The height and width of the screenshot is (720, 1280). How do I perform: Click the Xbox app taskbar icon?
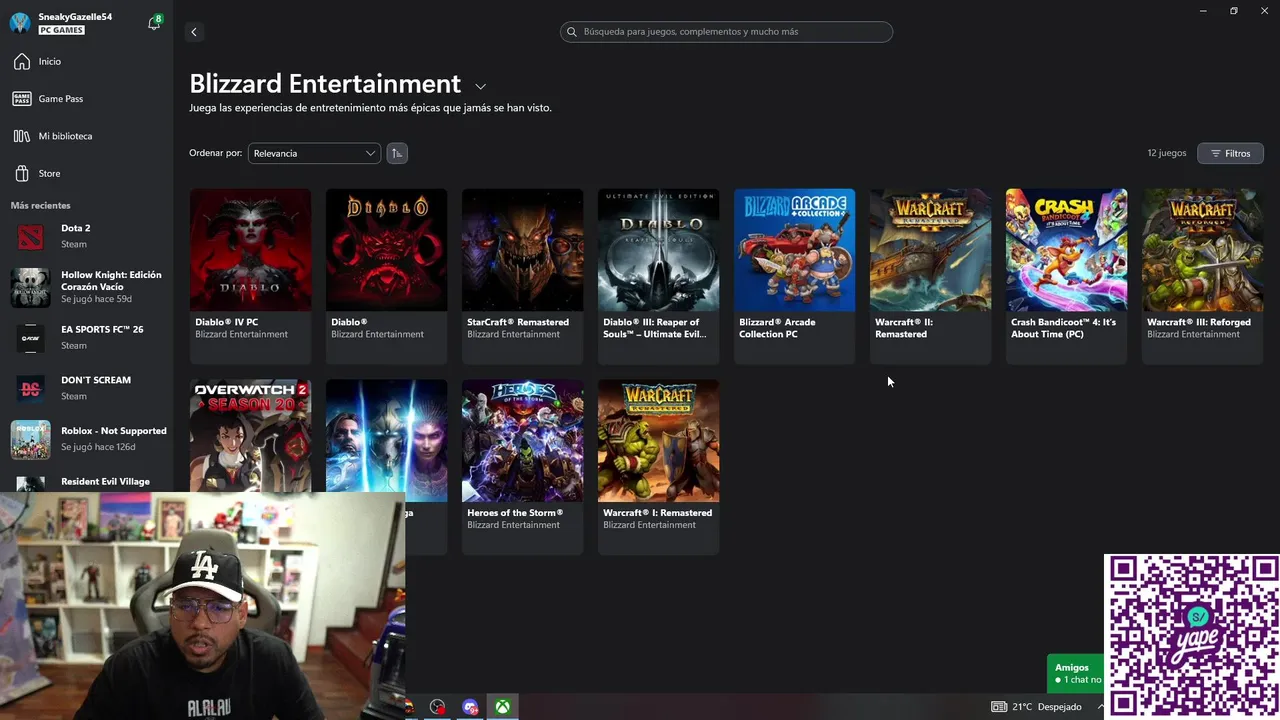[x=502, y=707]
